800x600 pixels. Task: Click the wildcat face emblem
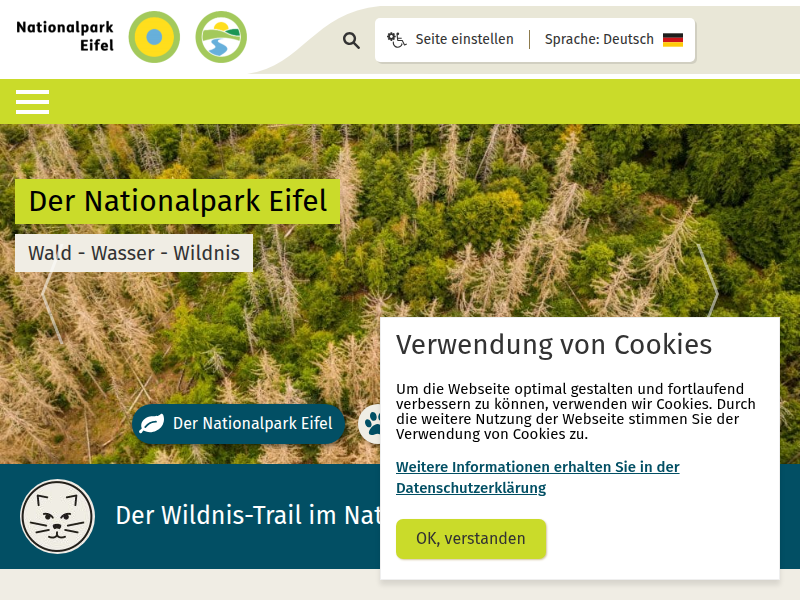(x=57, y=517)
